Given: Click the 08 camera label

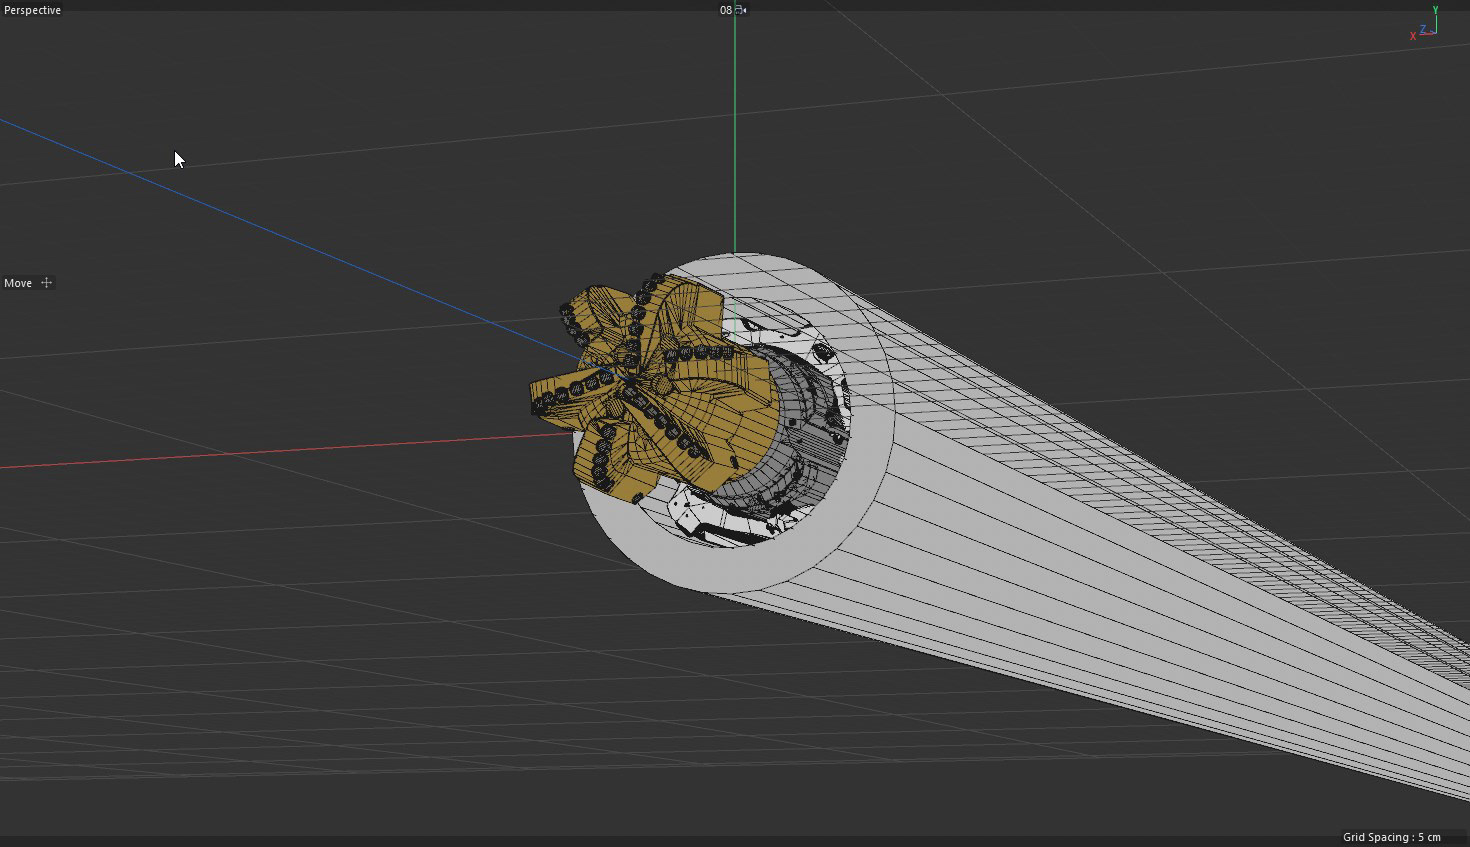Looking at the screenshot, I should point(726,10).
